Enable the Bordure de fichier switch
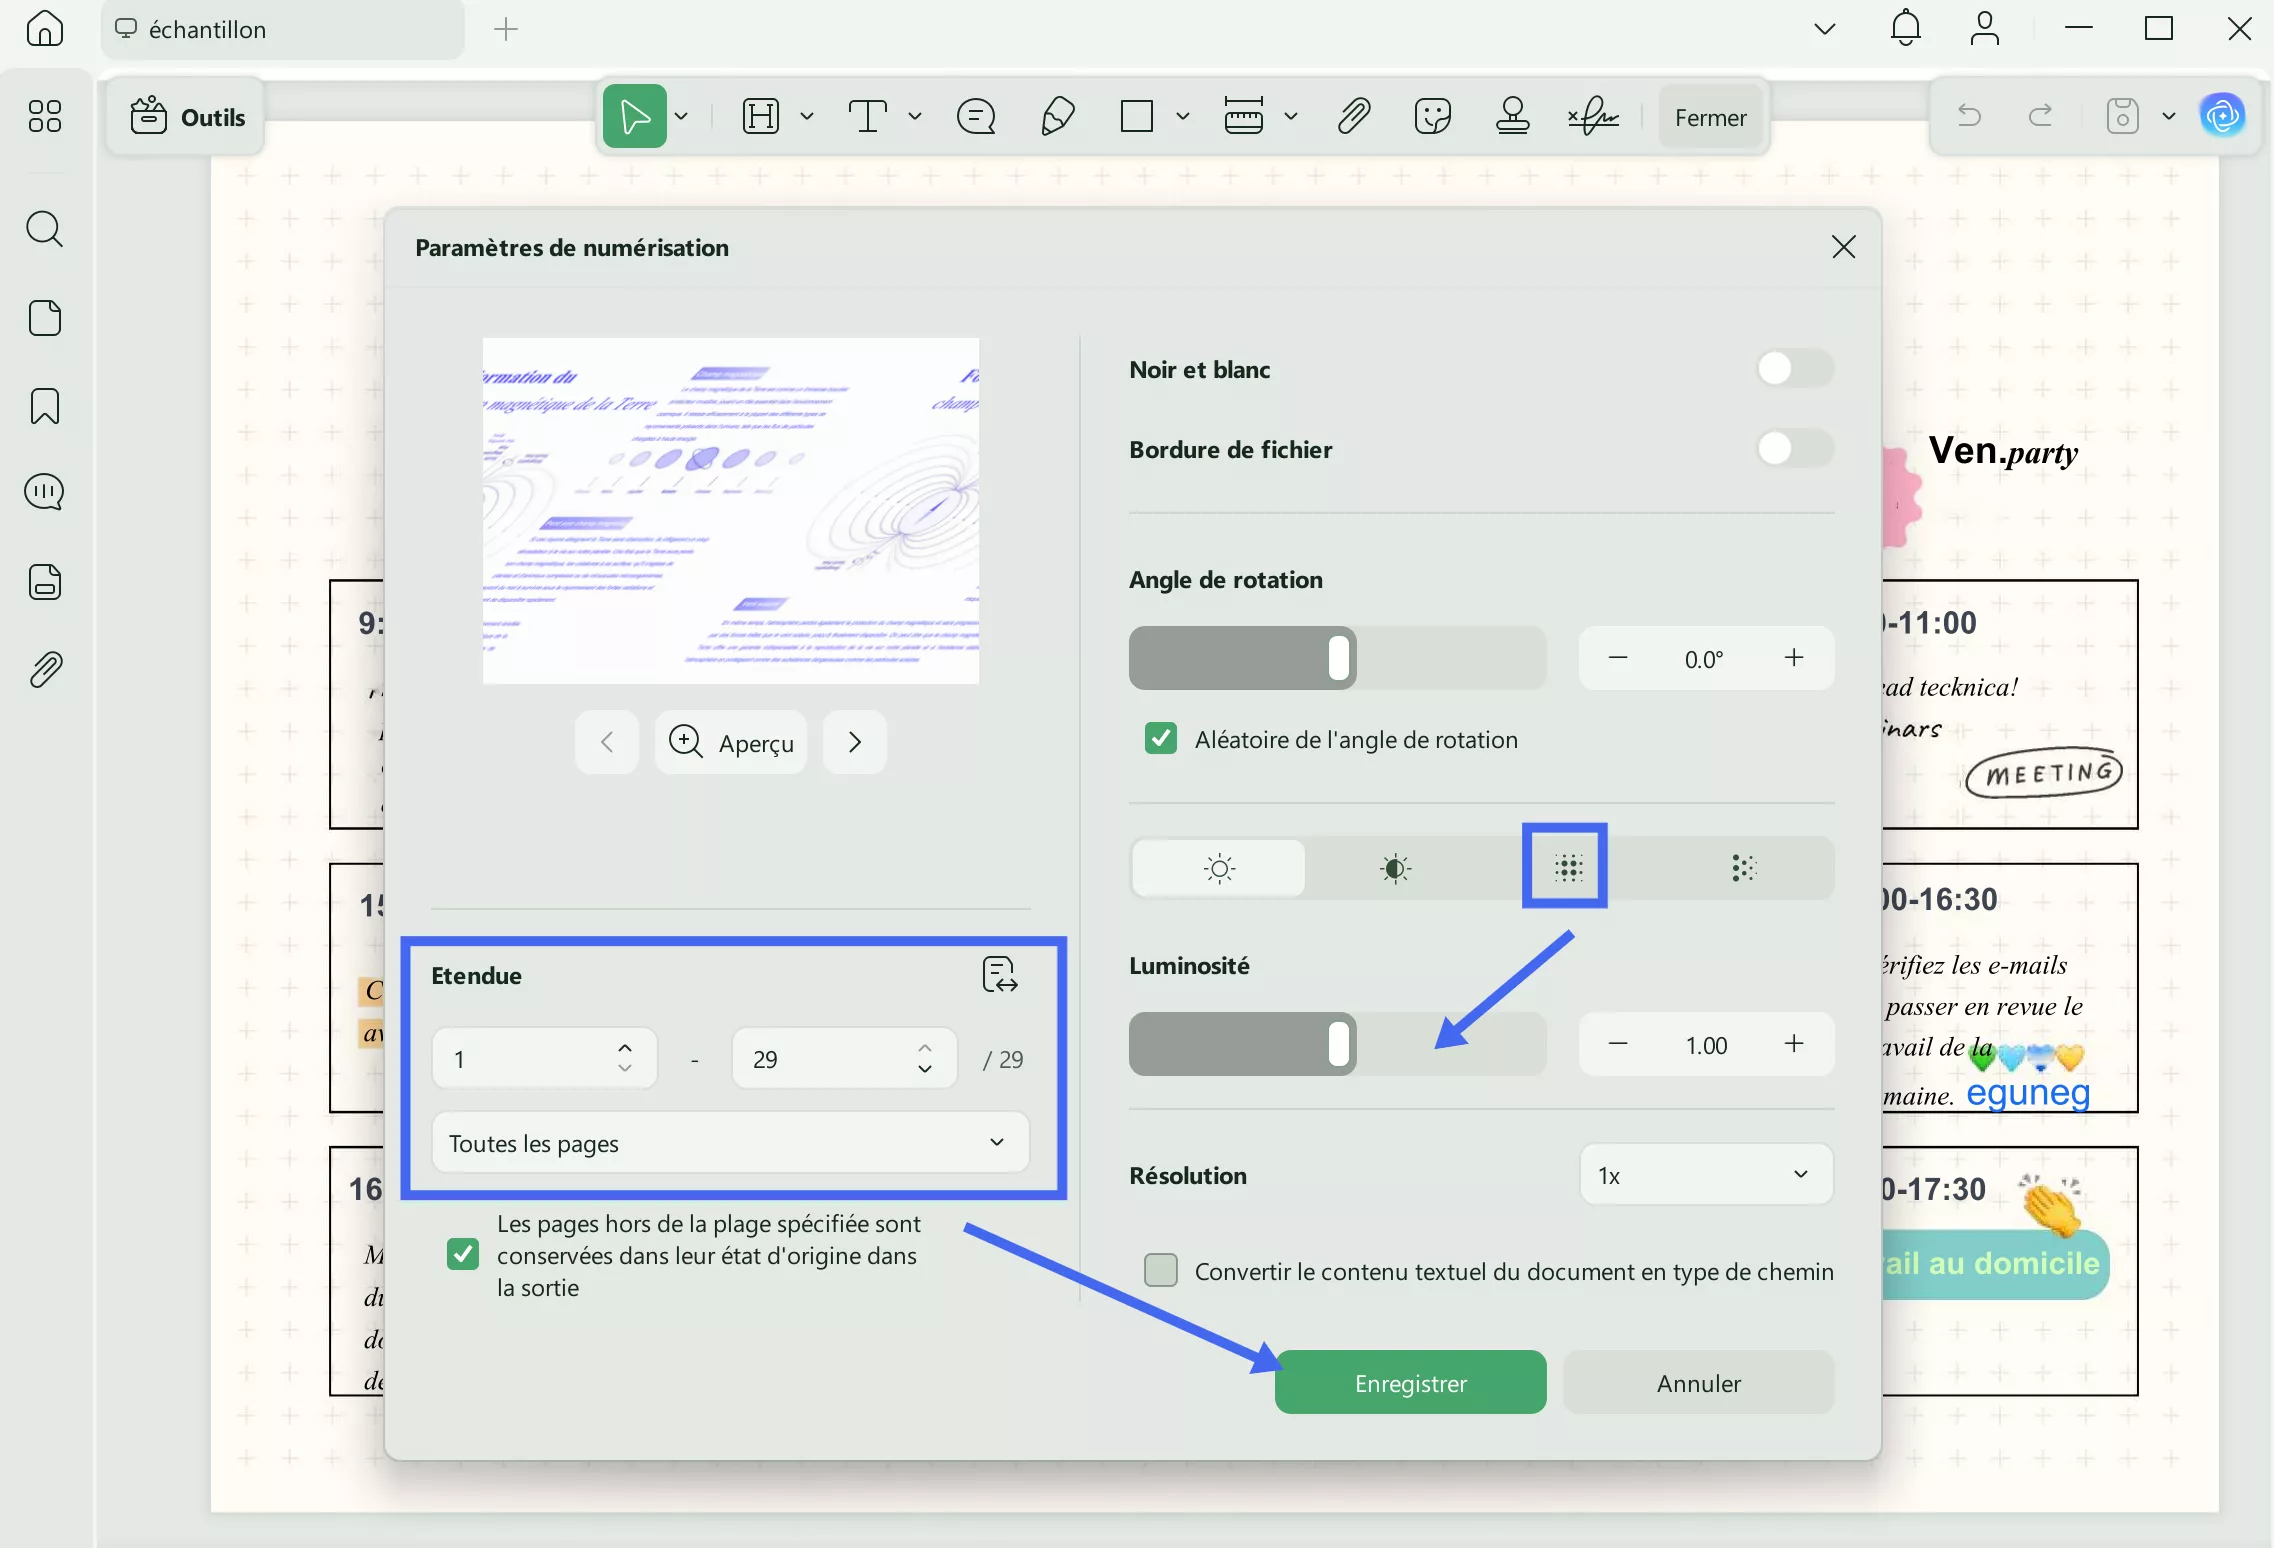This screenshot has width=2274, height=1548. (x=1794, y=449)
